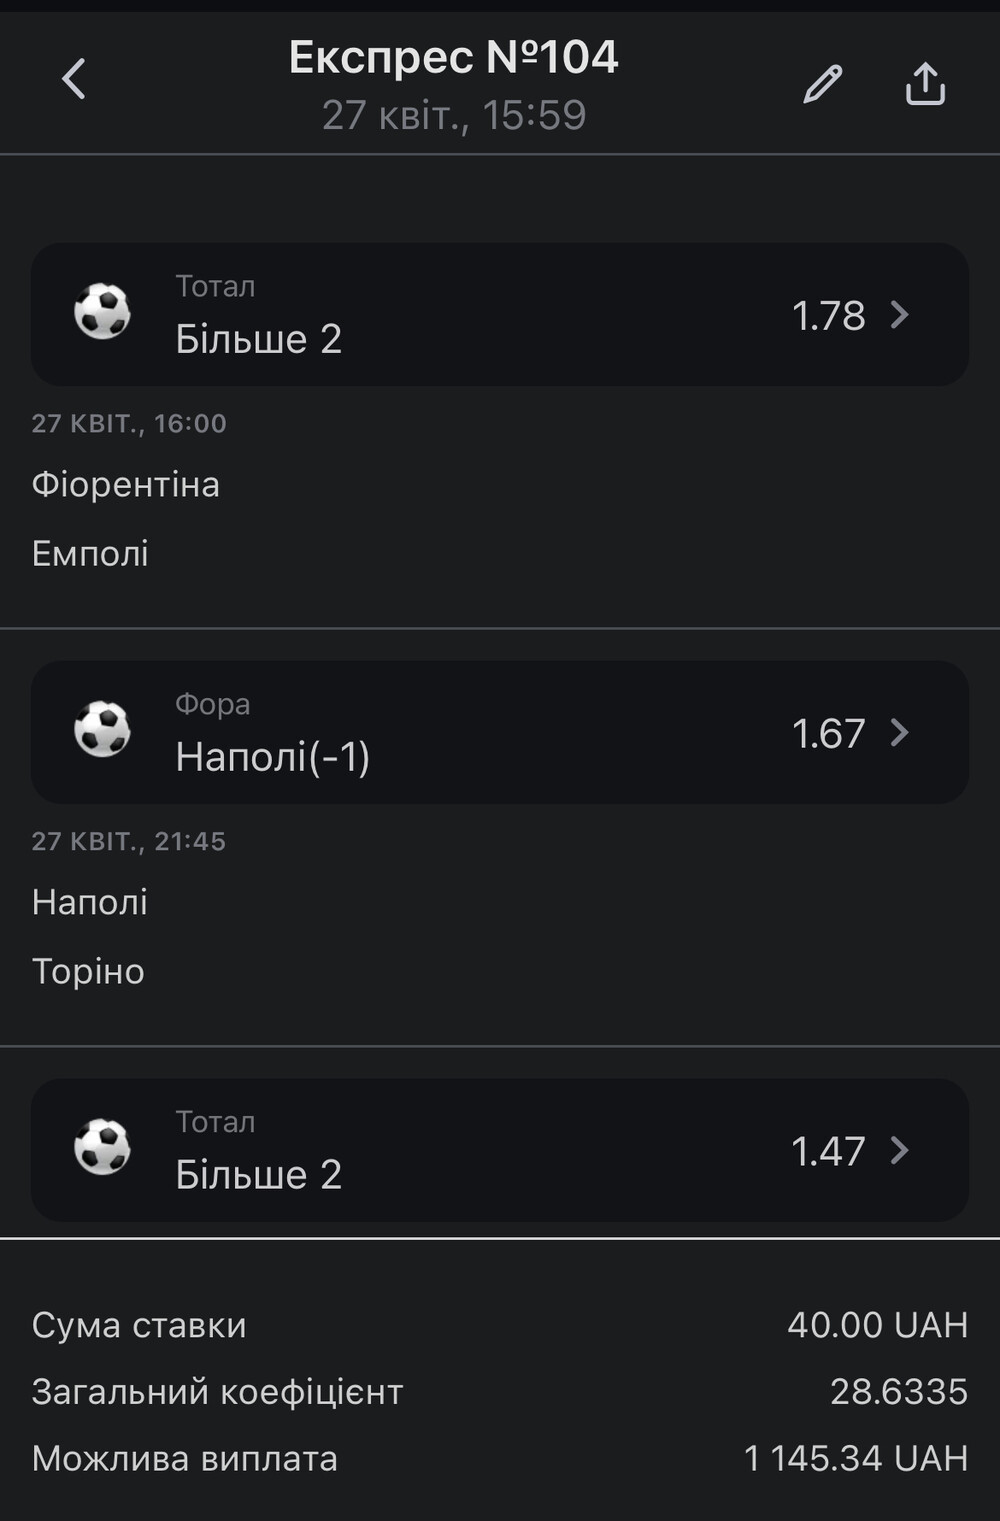Image resolution: width=1000 pixels, height=1521 pixels.
Task: Tap the back arrow icon
Action: coord(74,79)
